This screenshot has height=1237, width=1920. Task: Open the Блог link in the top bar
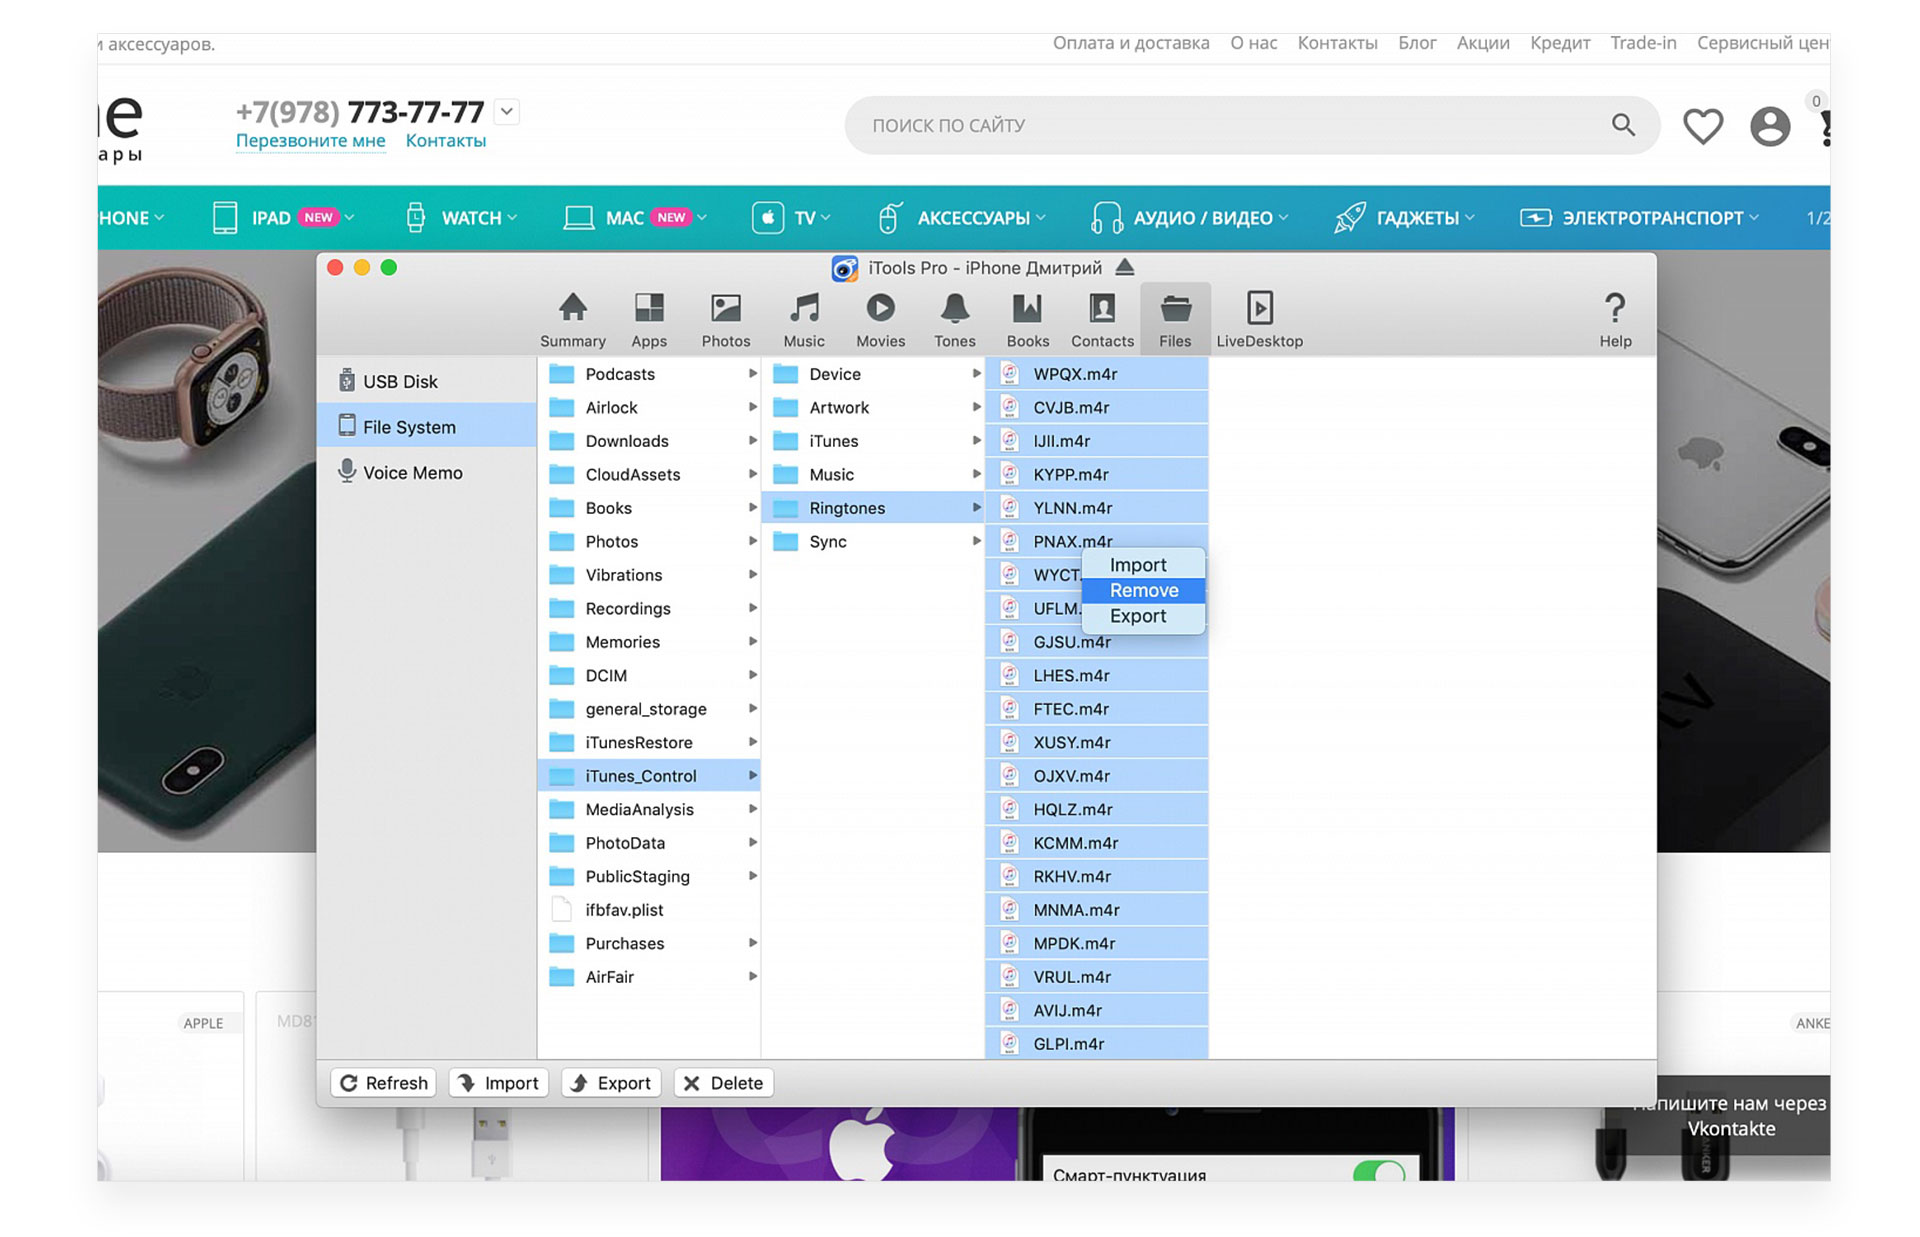pos(1417,43)
